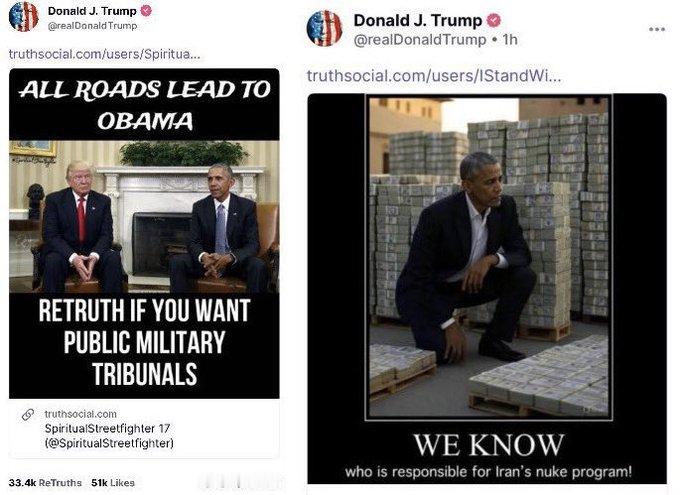Click the right post's @realDonaldTrump handle
Screen dimensions: 680x495
419,40
